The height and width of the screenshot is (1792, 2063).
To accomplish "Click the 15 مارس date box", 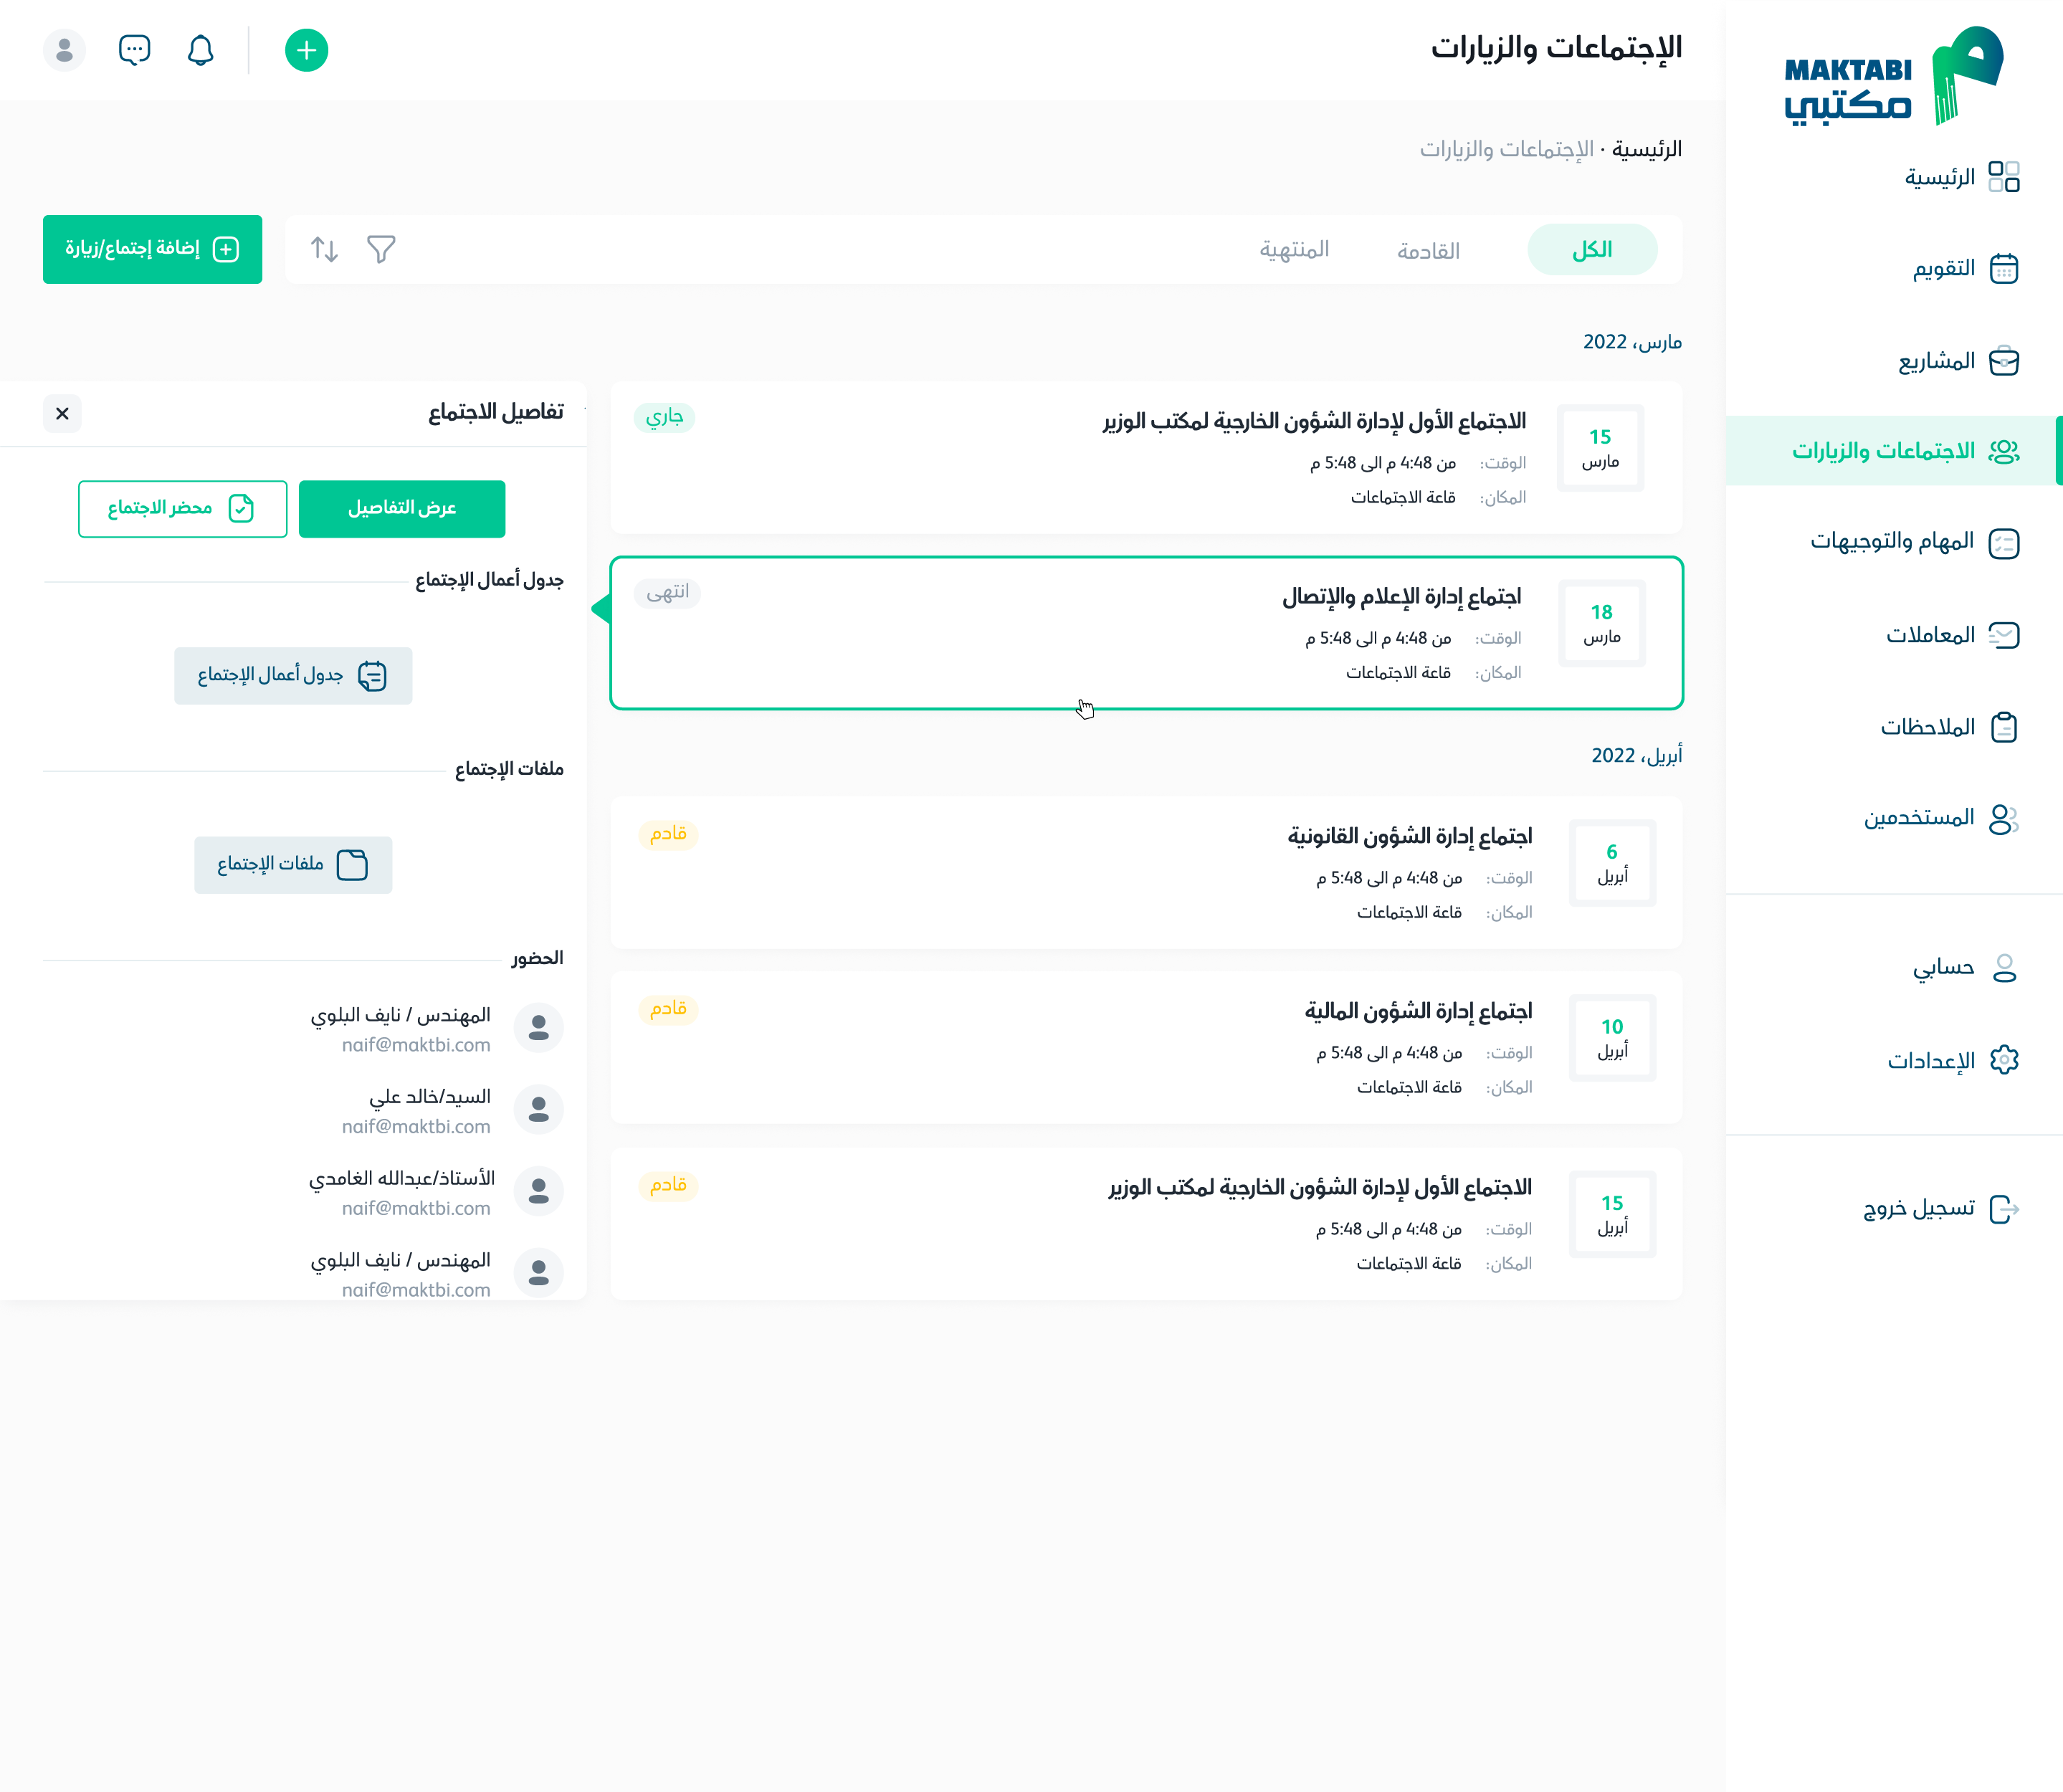I will [x=1600, y=448].
